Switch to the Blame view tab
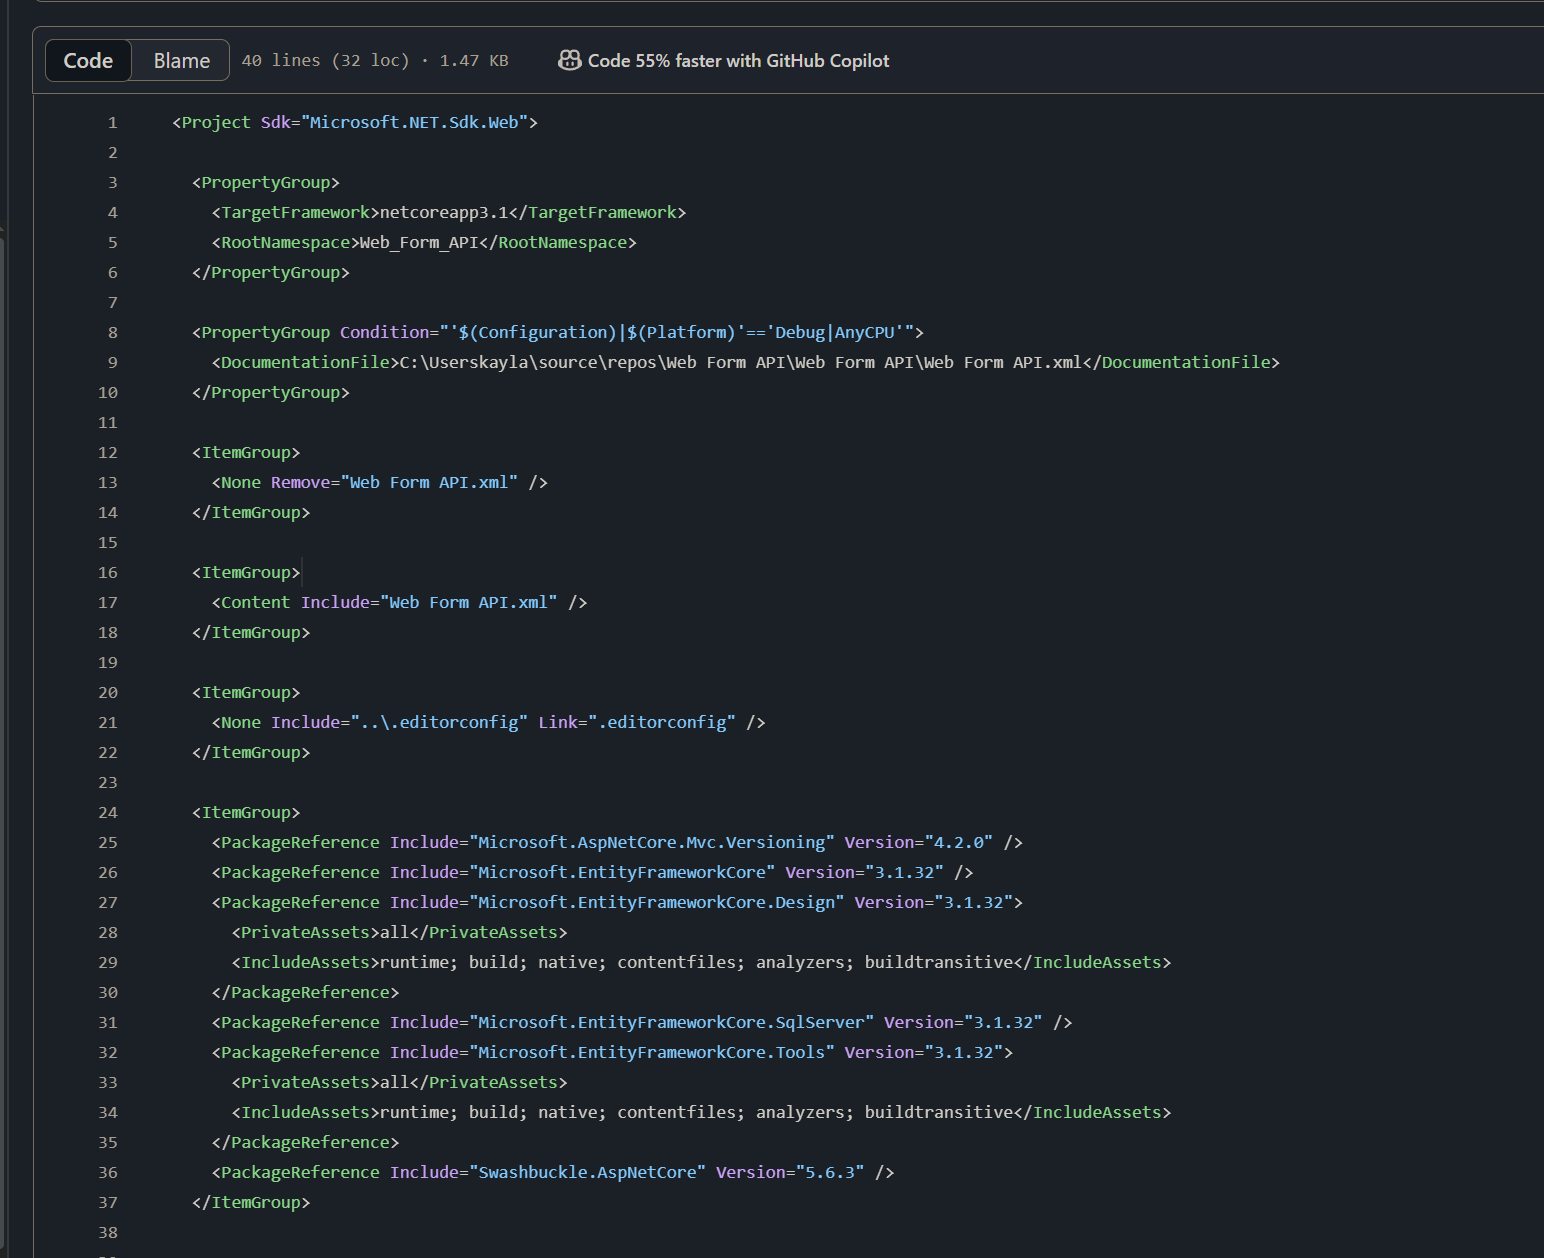The height and width of the screenshot is (1258, 1544). coord(181,61)
